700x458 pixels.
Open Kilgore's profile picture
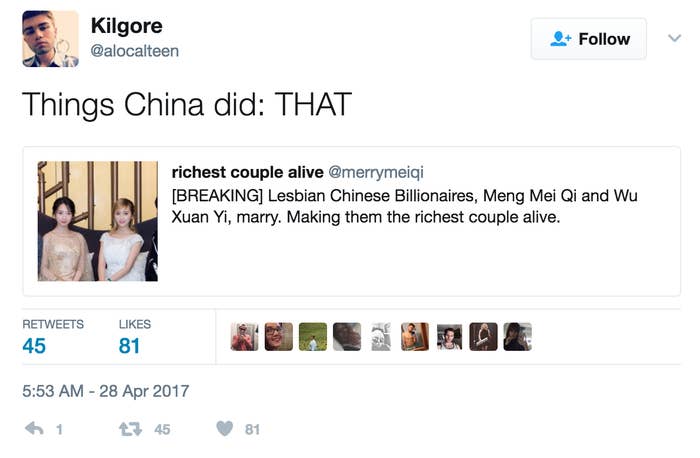click(x=50, y=39)
